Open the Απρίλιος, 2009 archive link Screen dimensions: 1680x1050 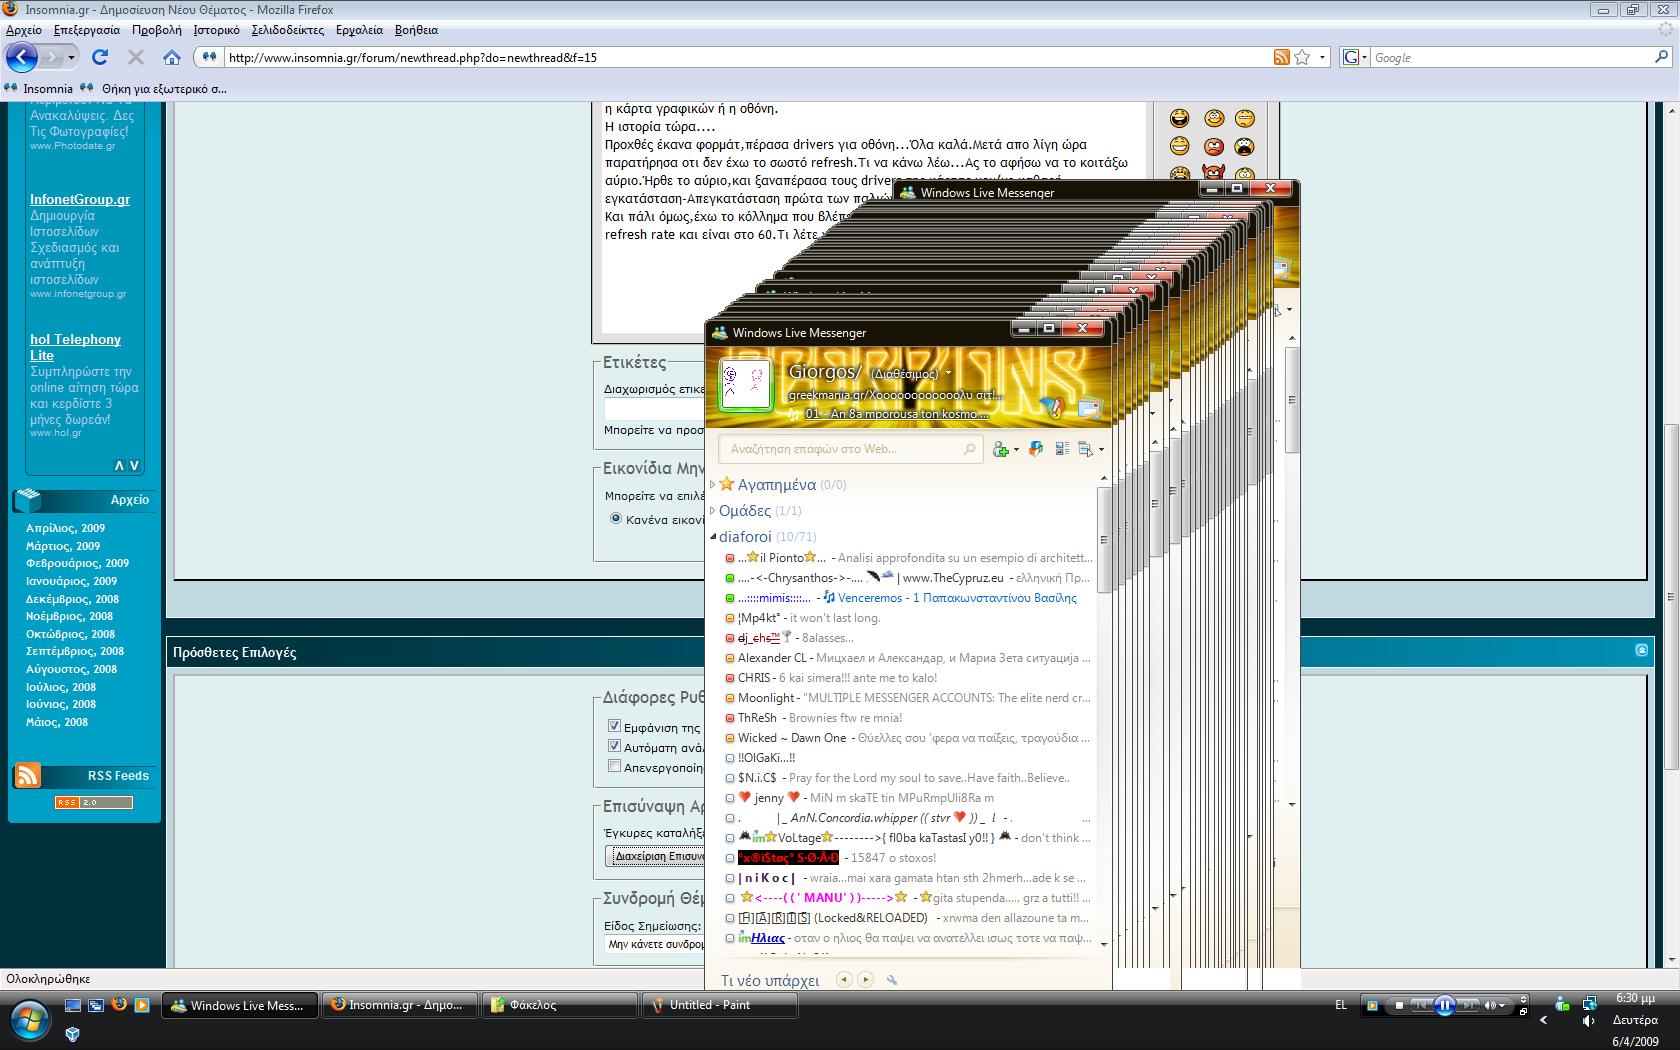click(x=65, y=528)
